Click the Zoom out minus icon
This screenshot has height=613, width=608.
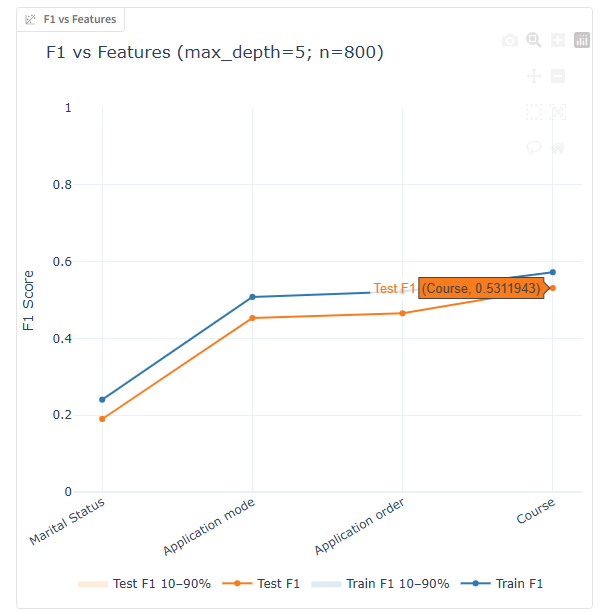(558, 76)
